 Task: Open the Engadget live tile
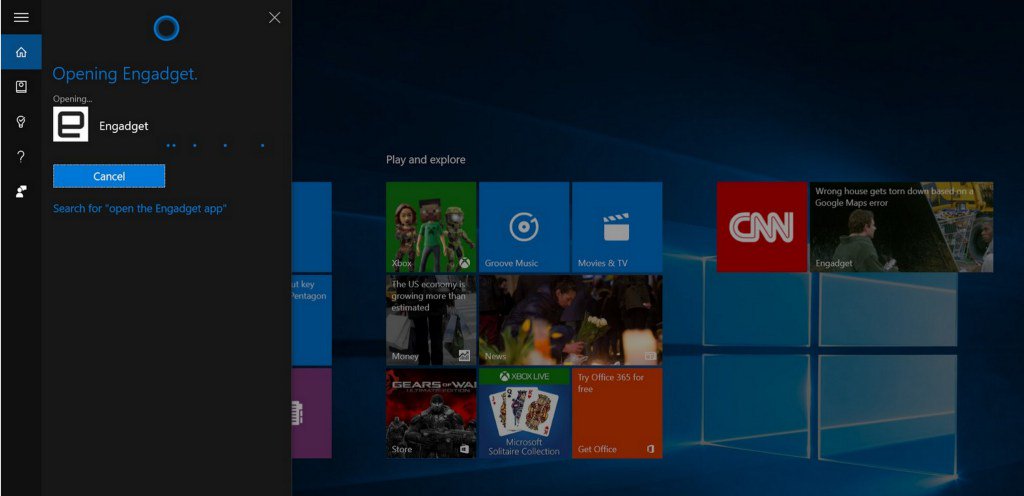901,226
